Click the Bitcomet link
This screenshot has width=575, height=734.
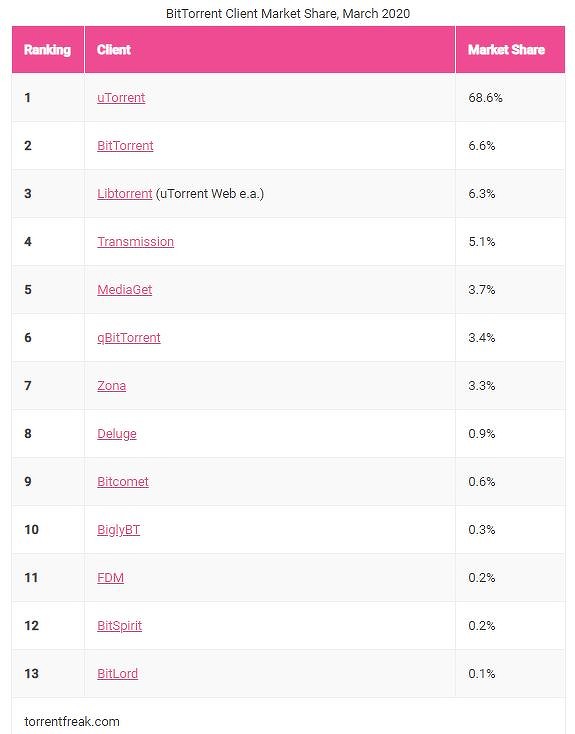[123, 482]
